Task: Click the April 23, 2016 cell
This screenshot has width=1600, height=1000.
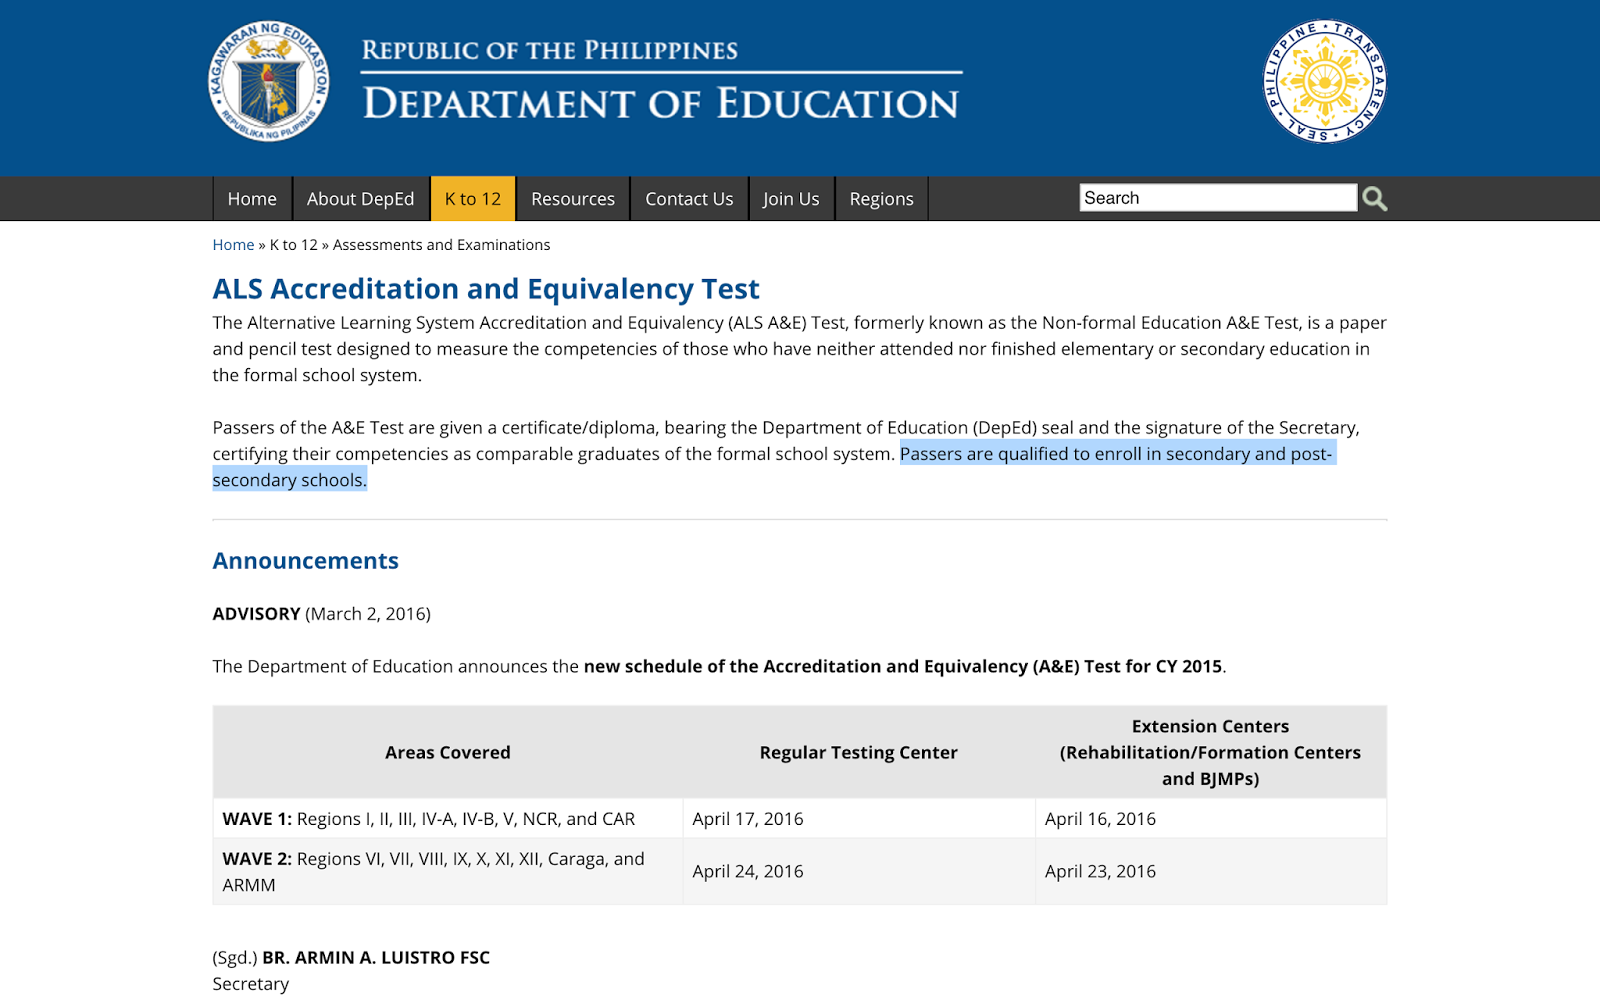Action: tap(1211, 871)
